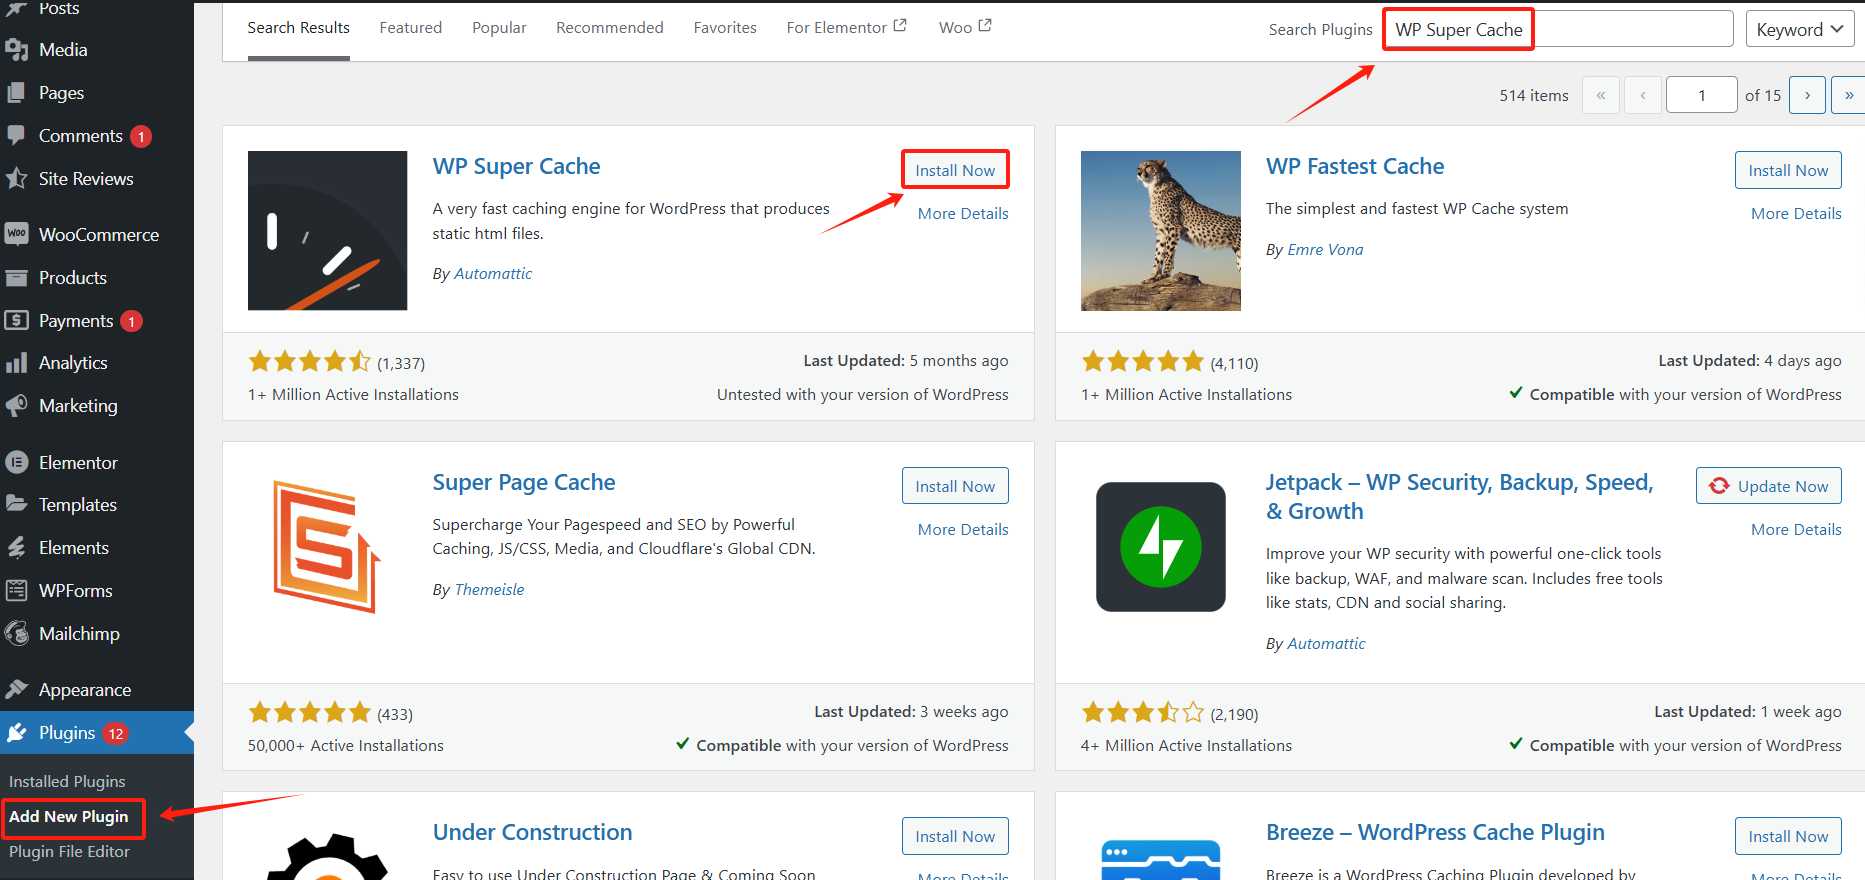
Task: Click the Analytics bar chart icon
Action: point(16,362)
